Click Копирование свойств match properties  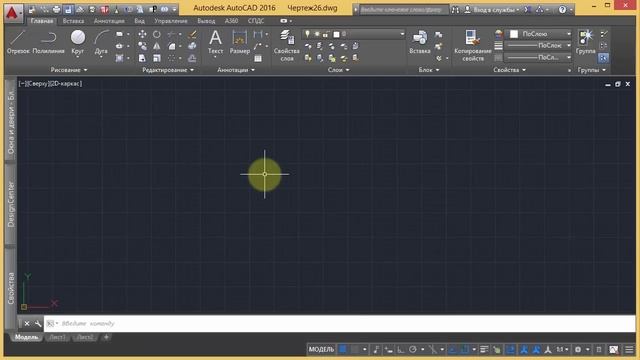[x=473, y=45]
